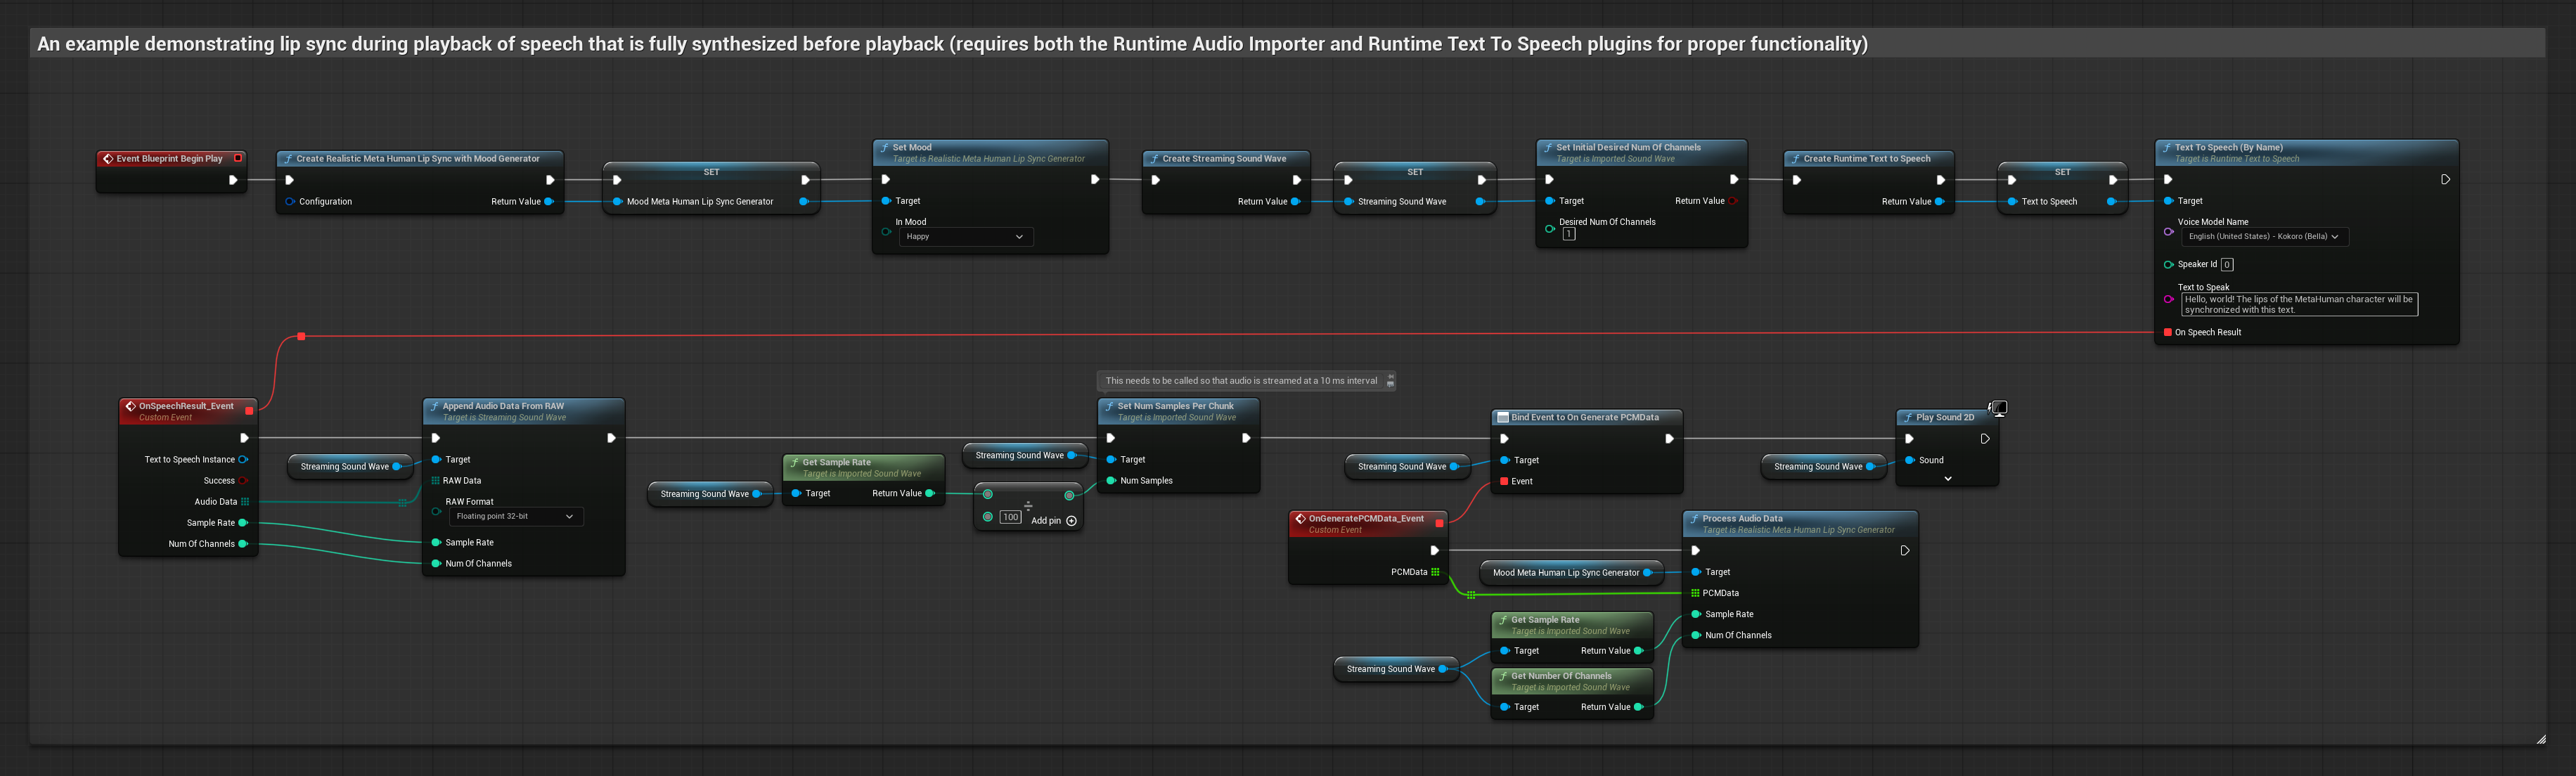Click the Event Blueprint Begin Play node icon
The width and height of the screenshot is (2576, 776).
pyautogui.click(x=108, y=158)
